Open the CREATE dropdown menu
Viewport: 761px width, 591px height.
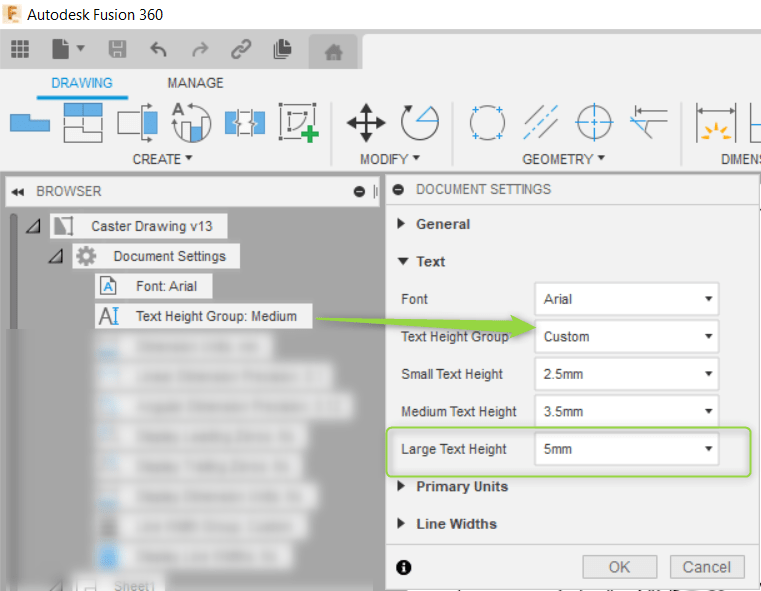click(x=163, y=159)
